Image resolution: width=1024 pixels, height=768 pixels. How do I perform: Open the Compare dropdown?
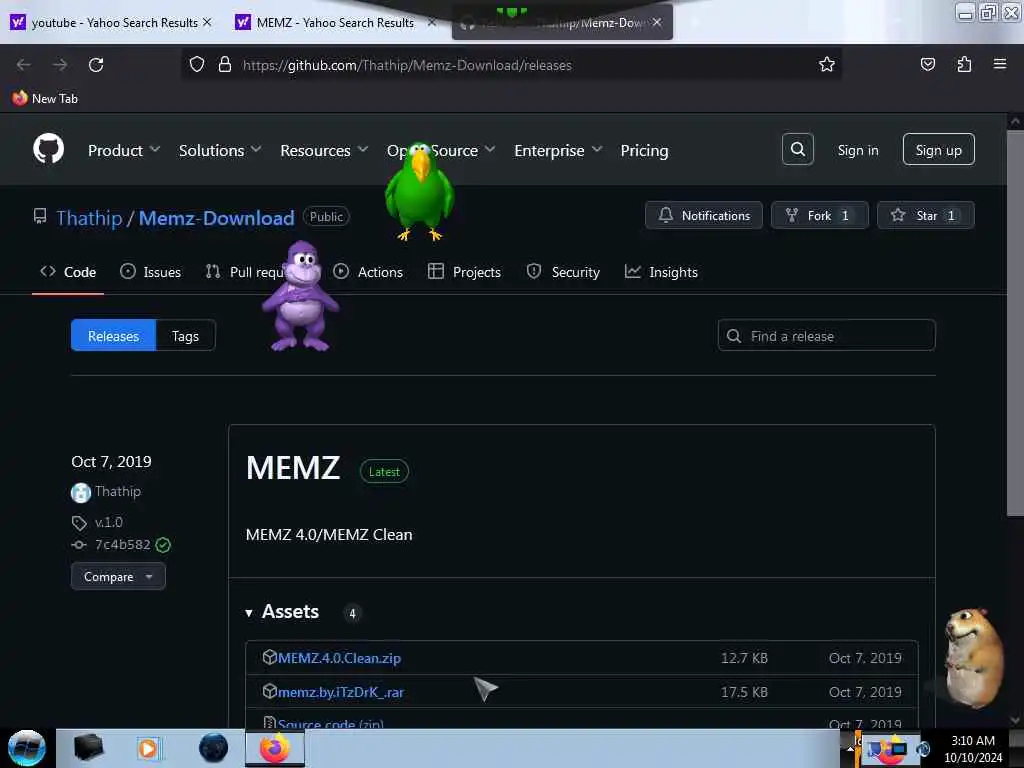[118, 577]
